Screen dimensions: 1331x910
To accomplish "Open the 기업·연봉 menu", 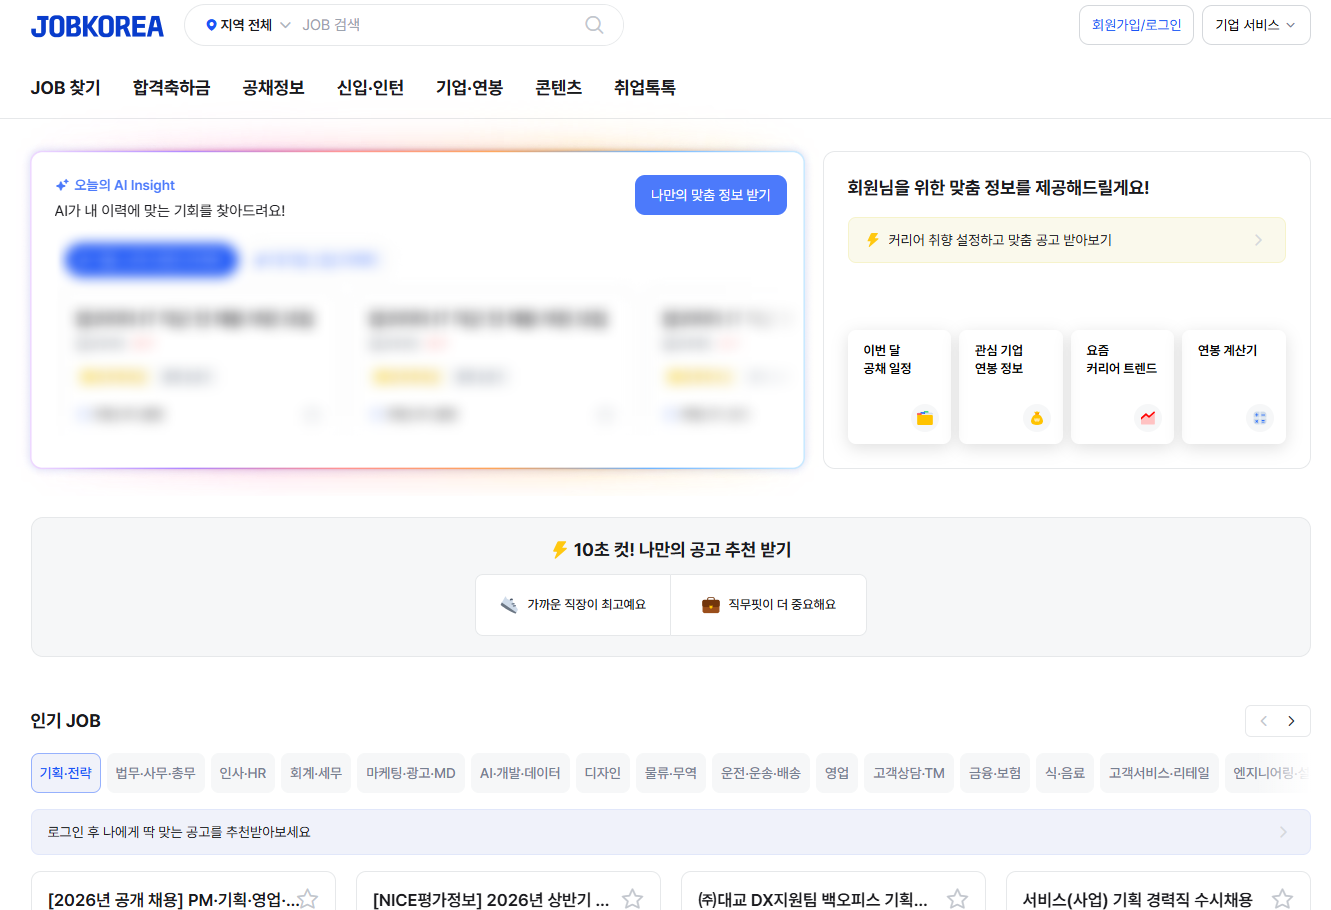I will (469, 88).
